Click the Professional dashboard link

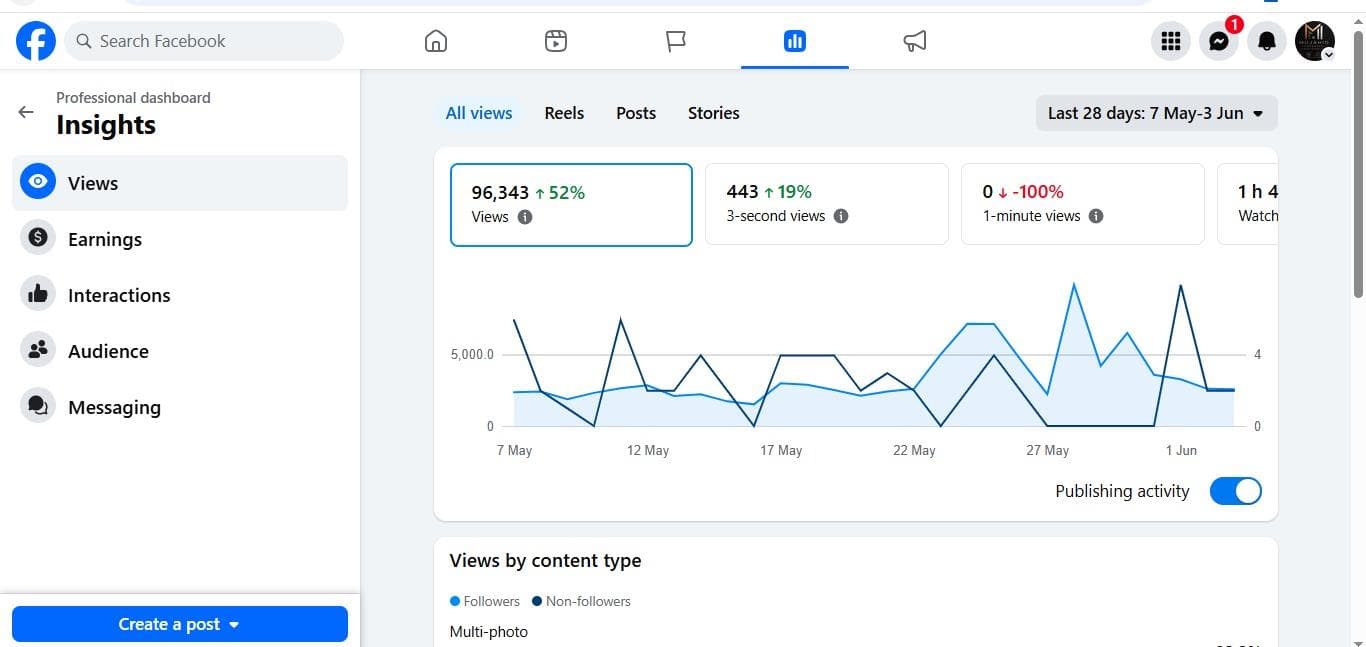pyautogui.click(x=133, y=97)
